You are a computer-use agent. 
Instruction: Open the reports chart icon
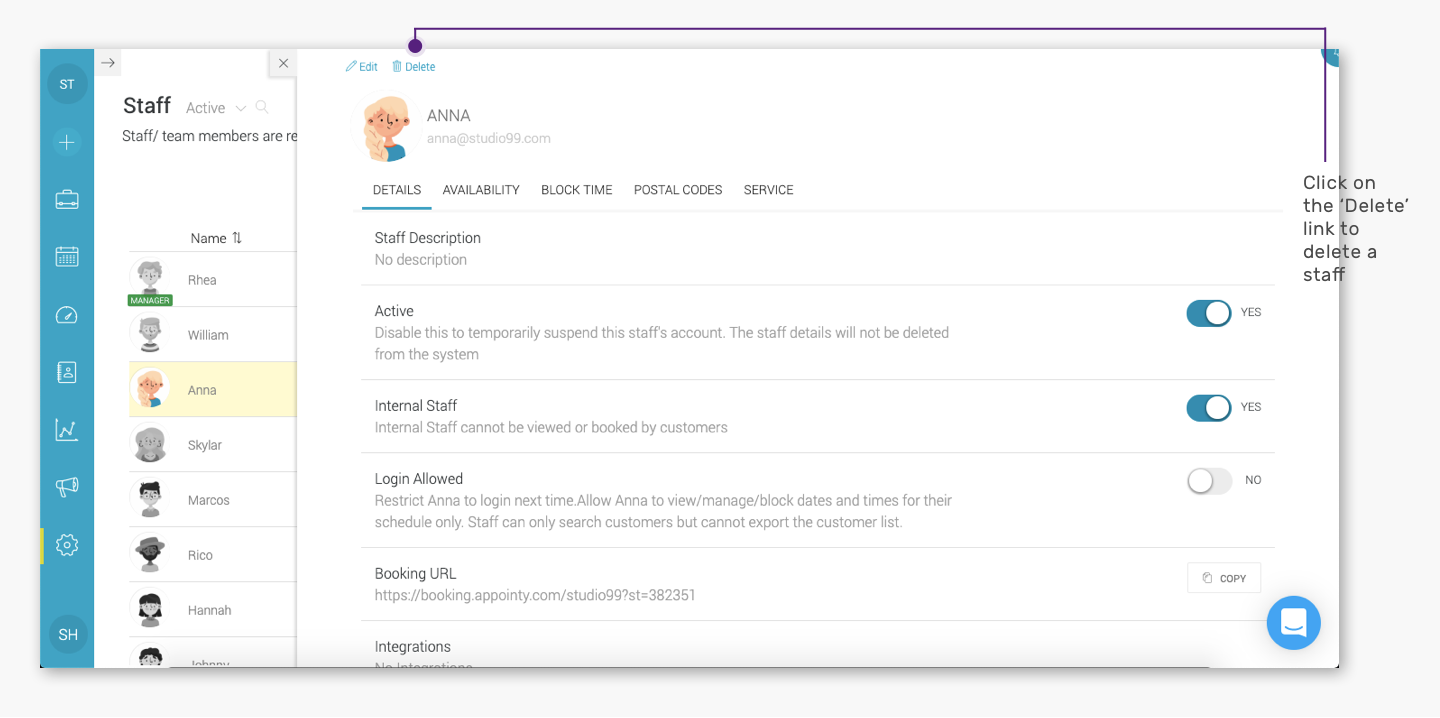67,430
